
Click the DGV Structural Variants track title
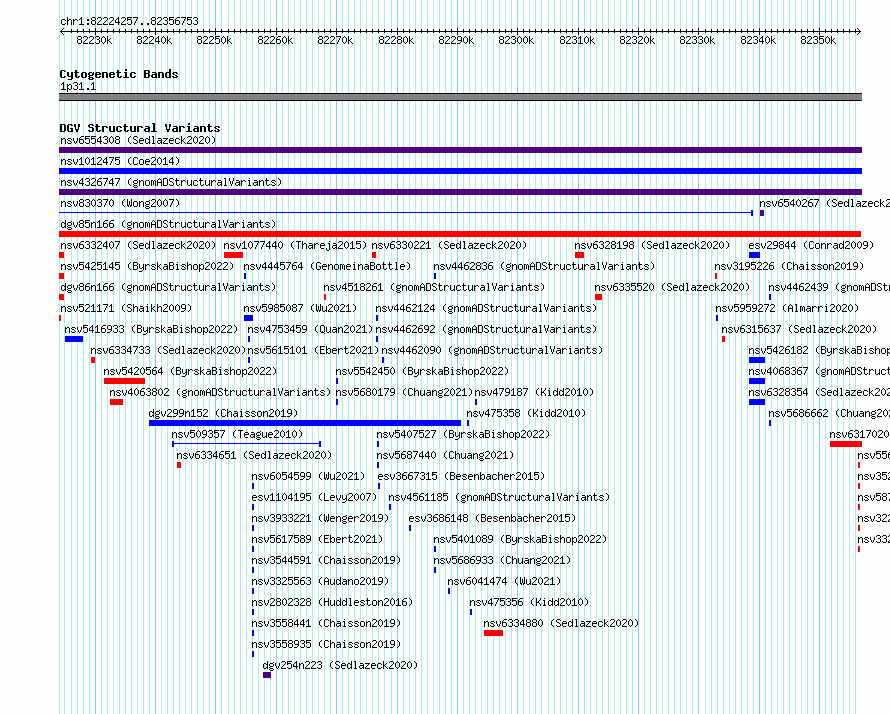[140, 128]
